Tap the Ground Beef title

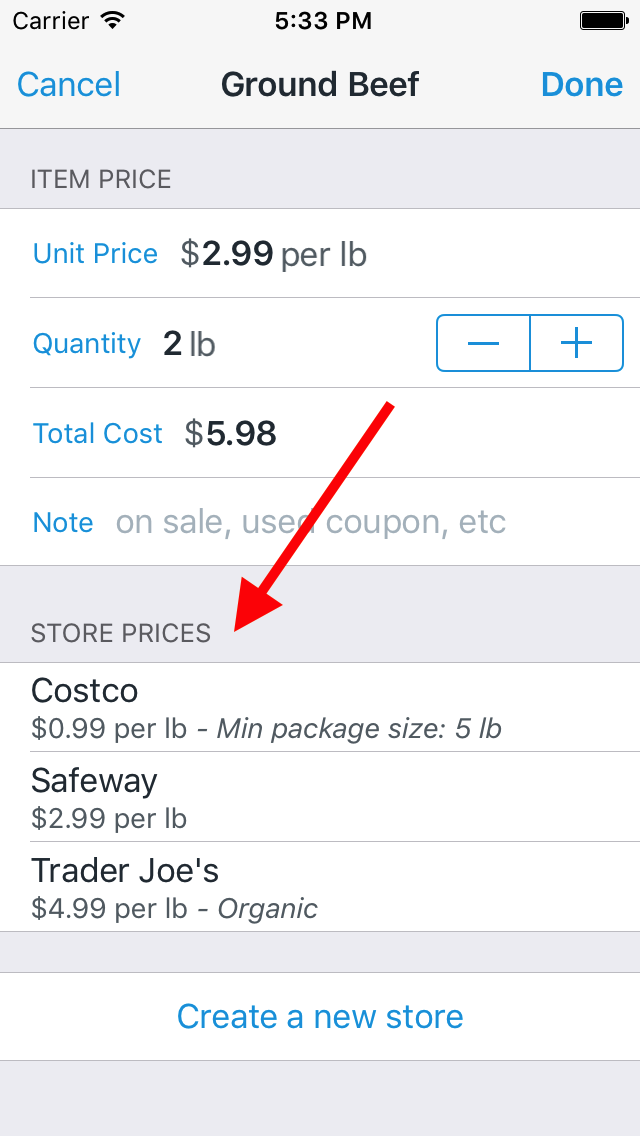(320, 85)
